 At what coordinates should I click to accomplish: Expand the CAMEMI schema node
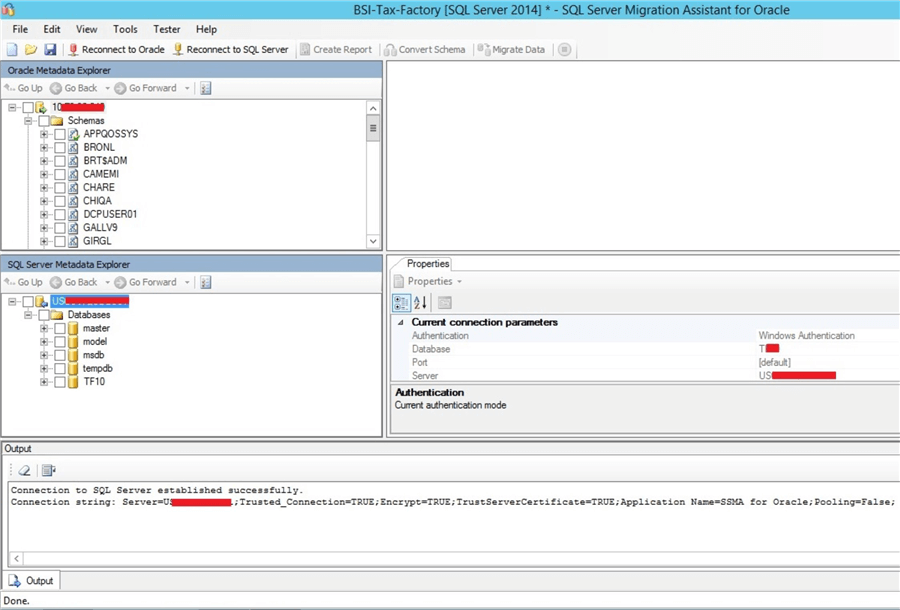[42, 174]
